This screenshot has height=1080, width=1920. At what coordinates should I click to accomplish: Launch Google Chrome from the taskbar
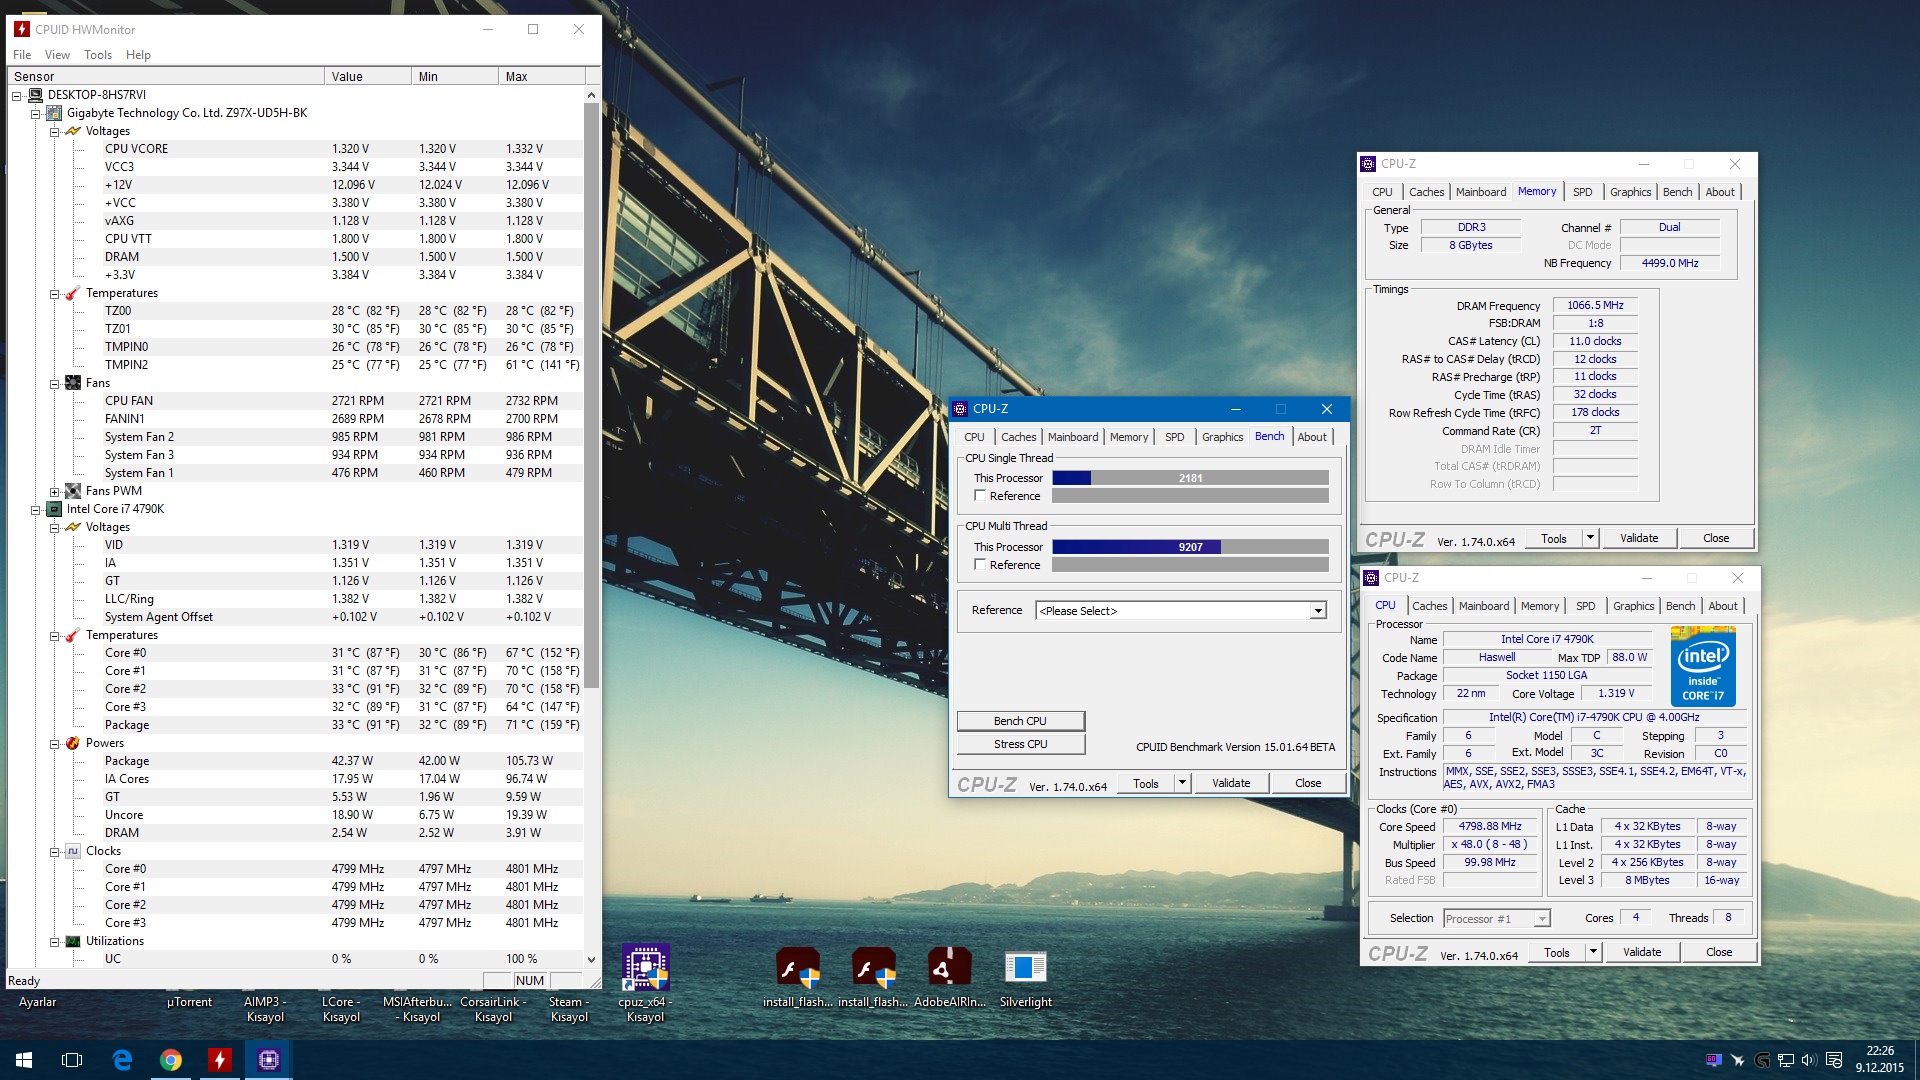171,1060
